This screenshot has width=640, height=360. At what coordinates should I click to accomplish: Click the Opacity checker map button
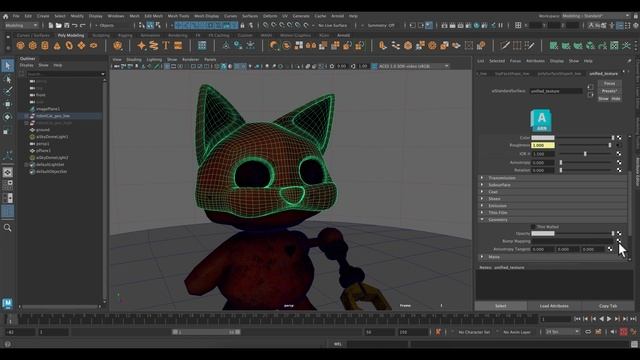coord(619,233)
